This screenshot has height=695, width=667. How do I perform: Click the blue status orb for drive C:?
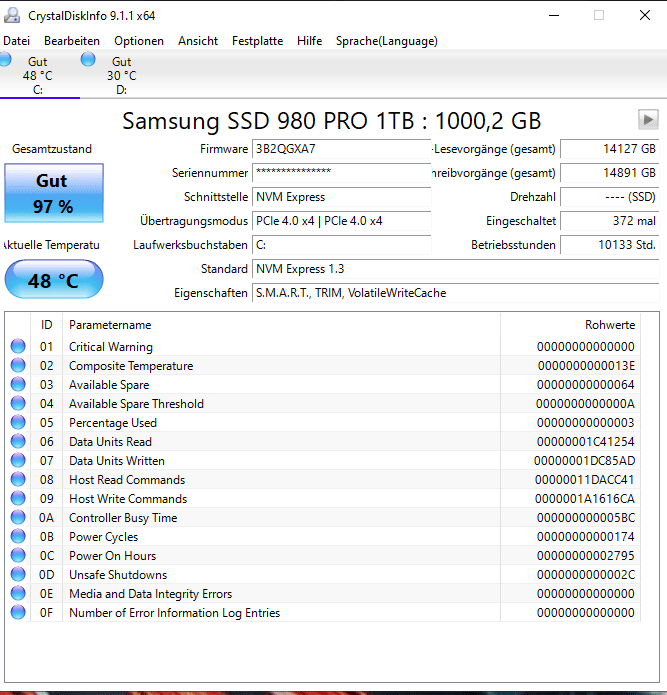tap(5, 59)
